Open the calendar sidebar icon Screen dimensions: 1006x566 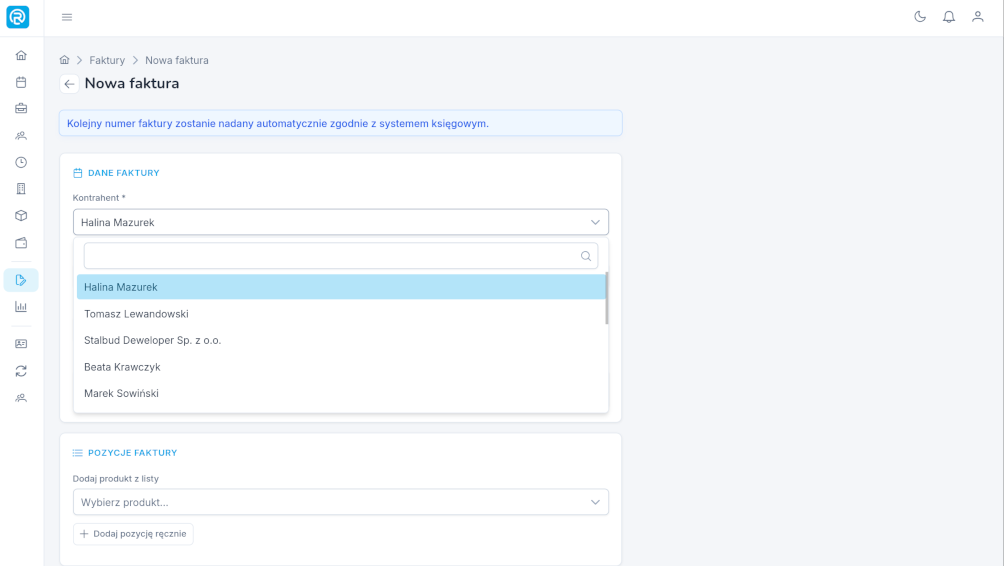21,82
